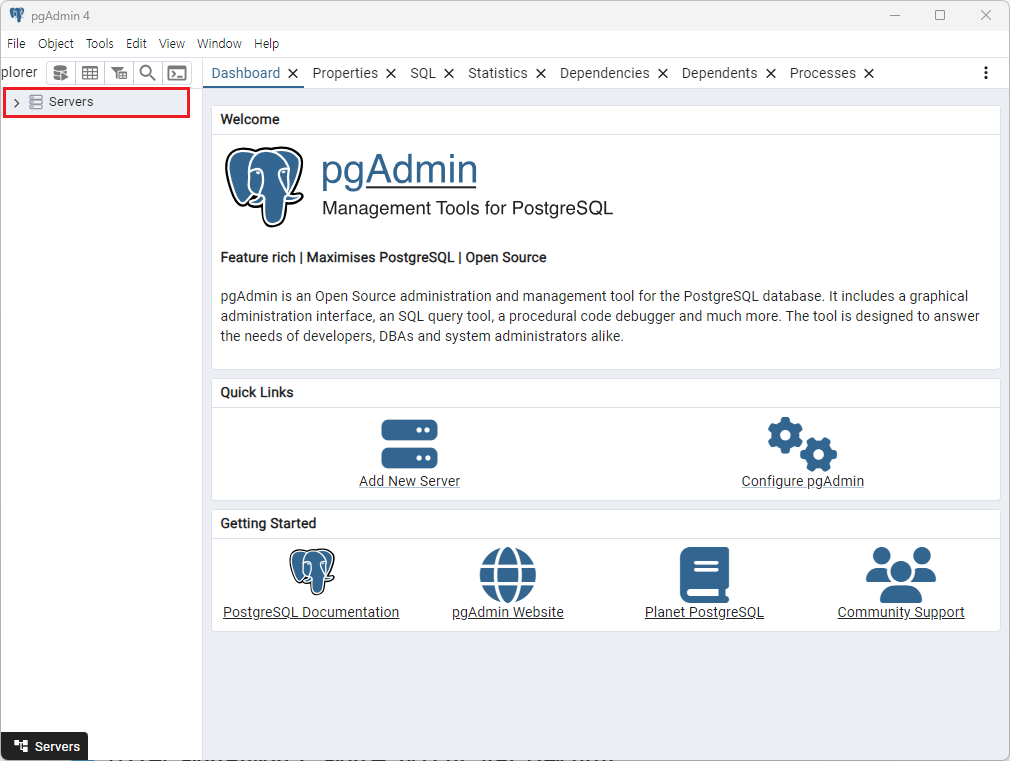The width and height of the screenshot is (1010, 761).
Task: Click the View Data table grid icon
Action: coord(90,73)
